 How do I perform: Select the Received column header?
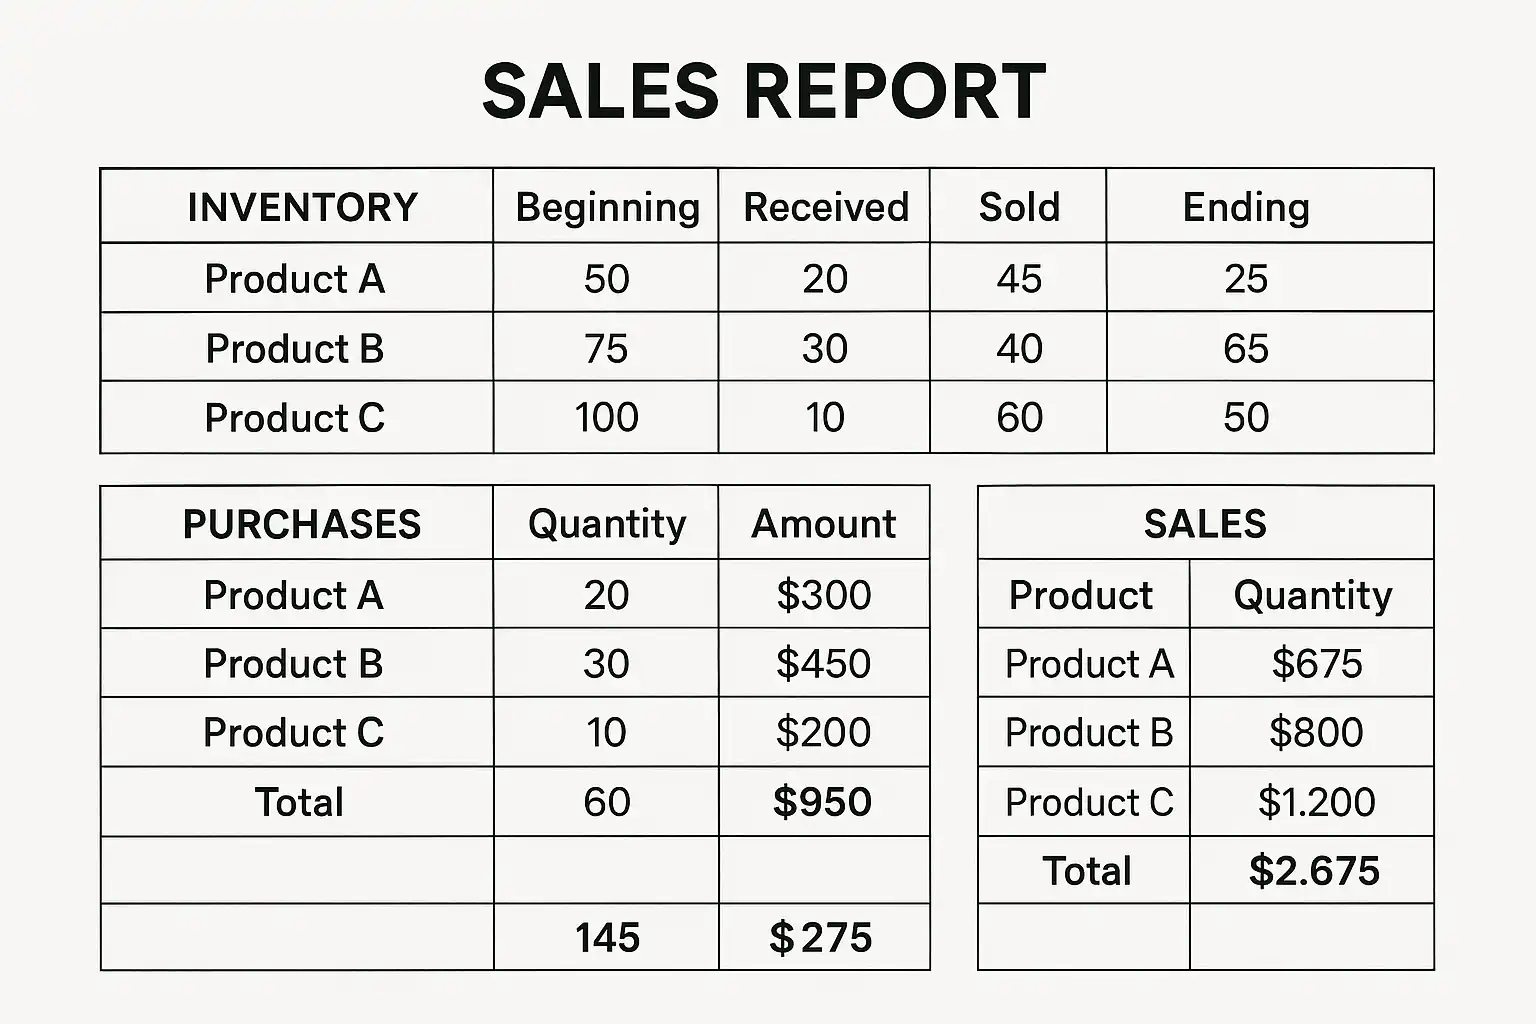[x=825, y=207]
